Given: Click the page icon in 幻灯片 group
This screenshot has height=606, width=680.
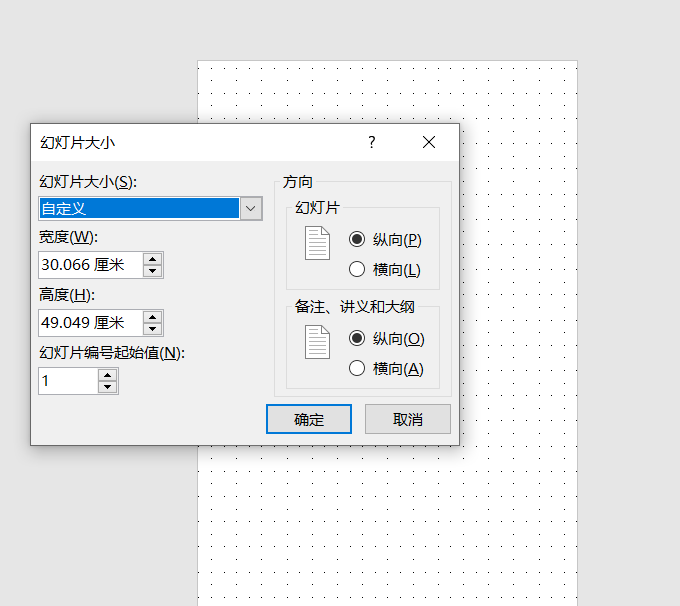Looking at the screenshot, I should point(317,243).
